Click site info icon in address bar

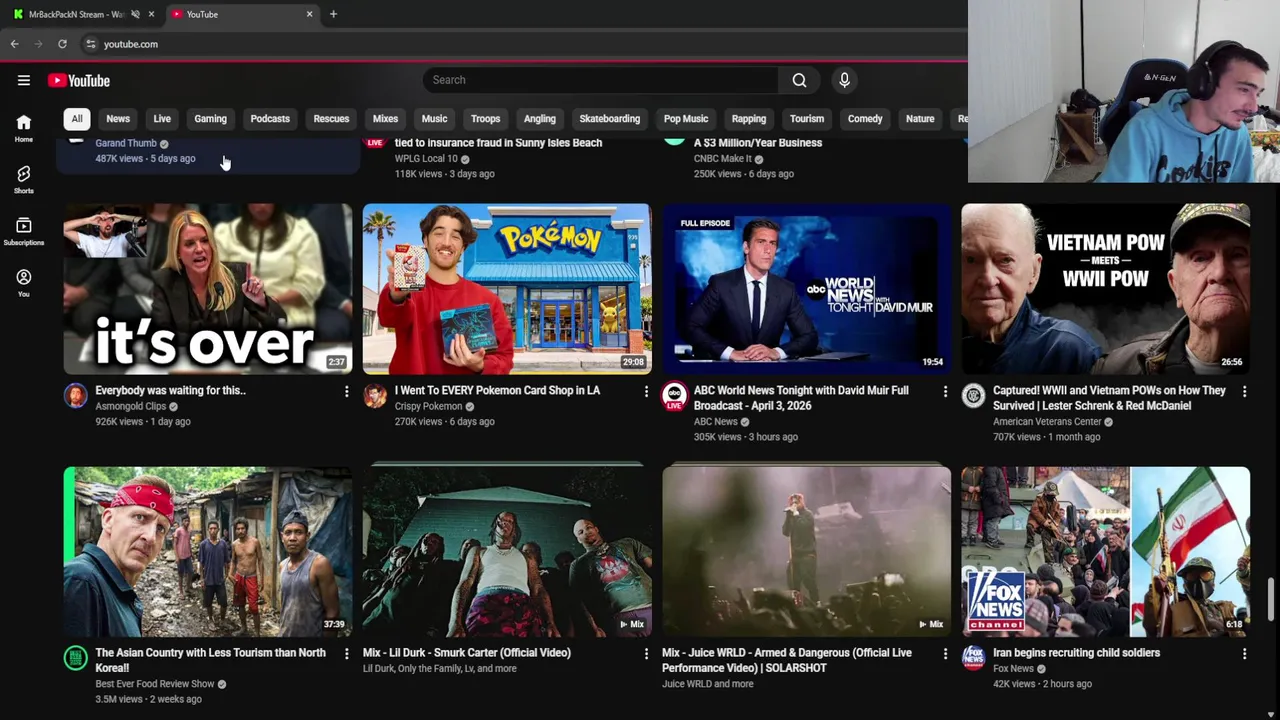click(90, 44)
